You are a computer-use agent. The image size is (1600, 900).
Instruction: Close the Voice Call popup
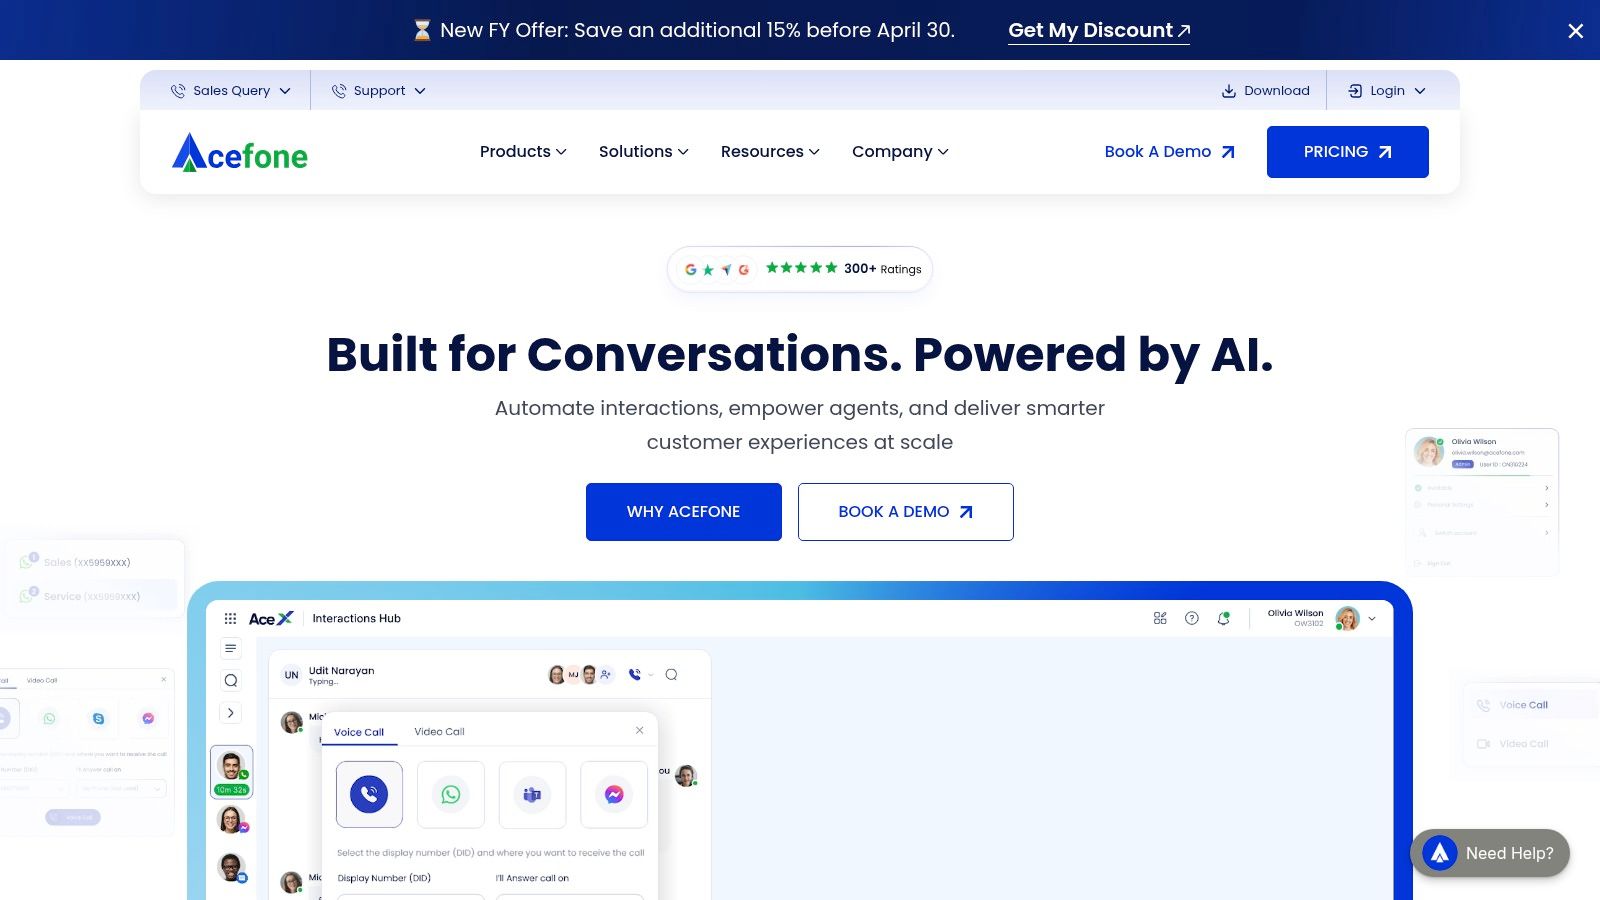coord(640,731)
